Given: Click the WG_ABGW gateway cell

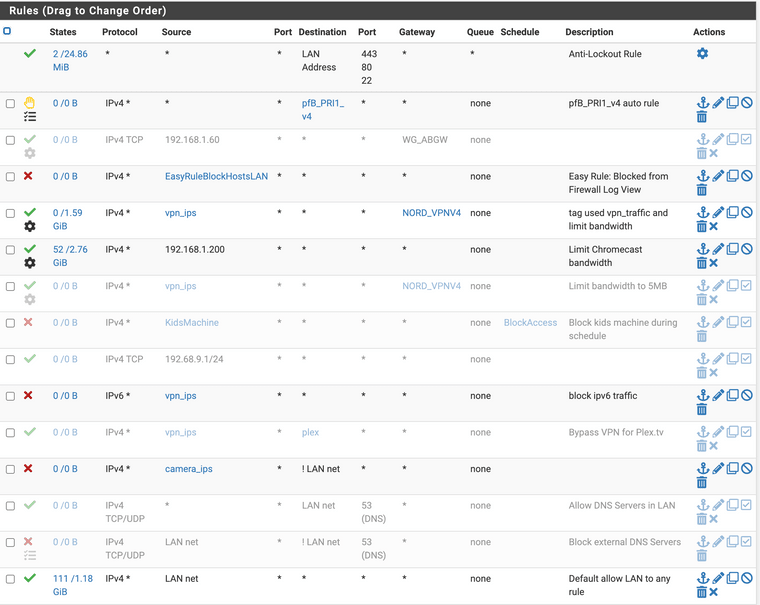Looking at the screenshot, I should [x=425, y=140].
